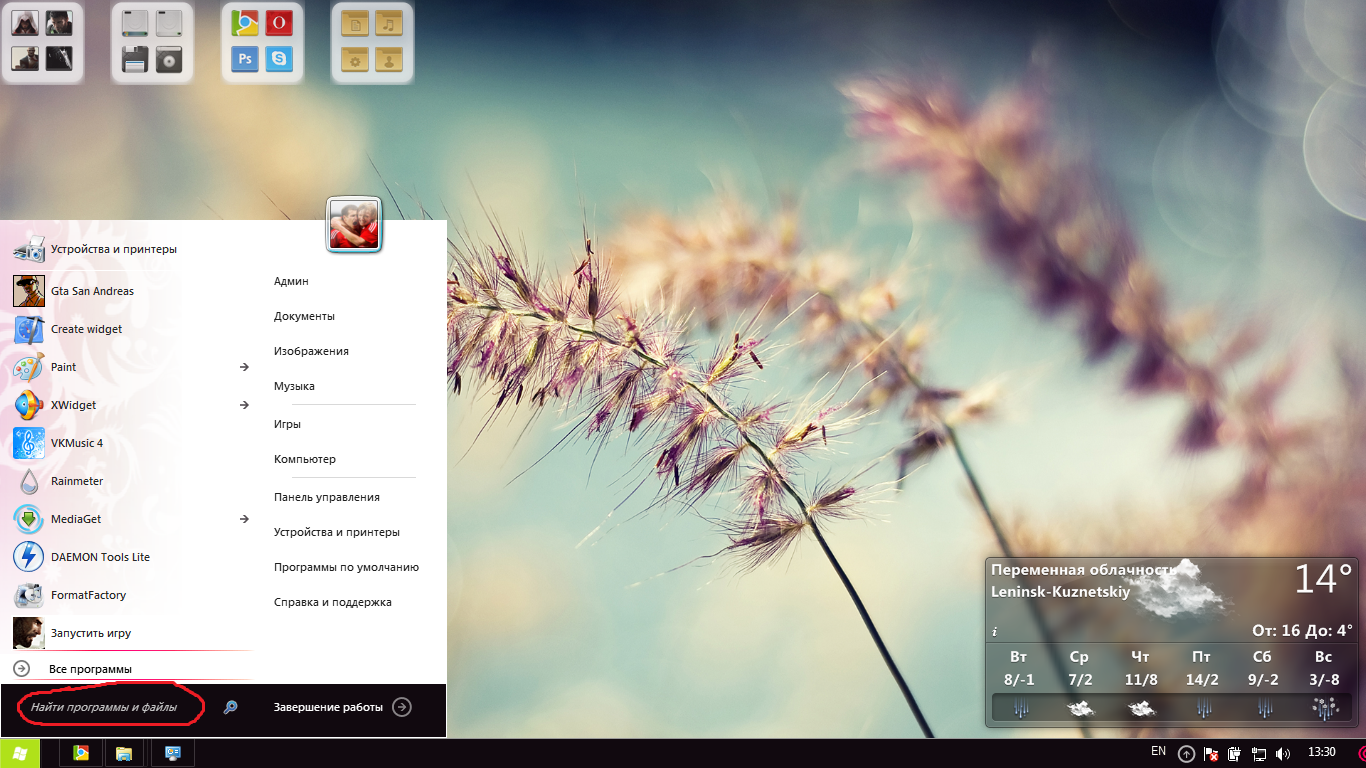Launch Skype from the desktop dock

[279, 59]
